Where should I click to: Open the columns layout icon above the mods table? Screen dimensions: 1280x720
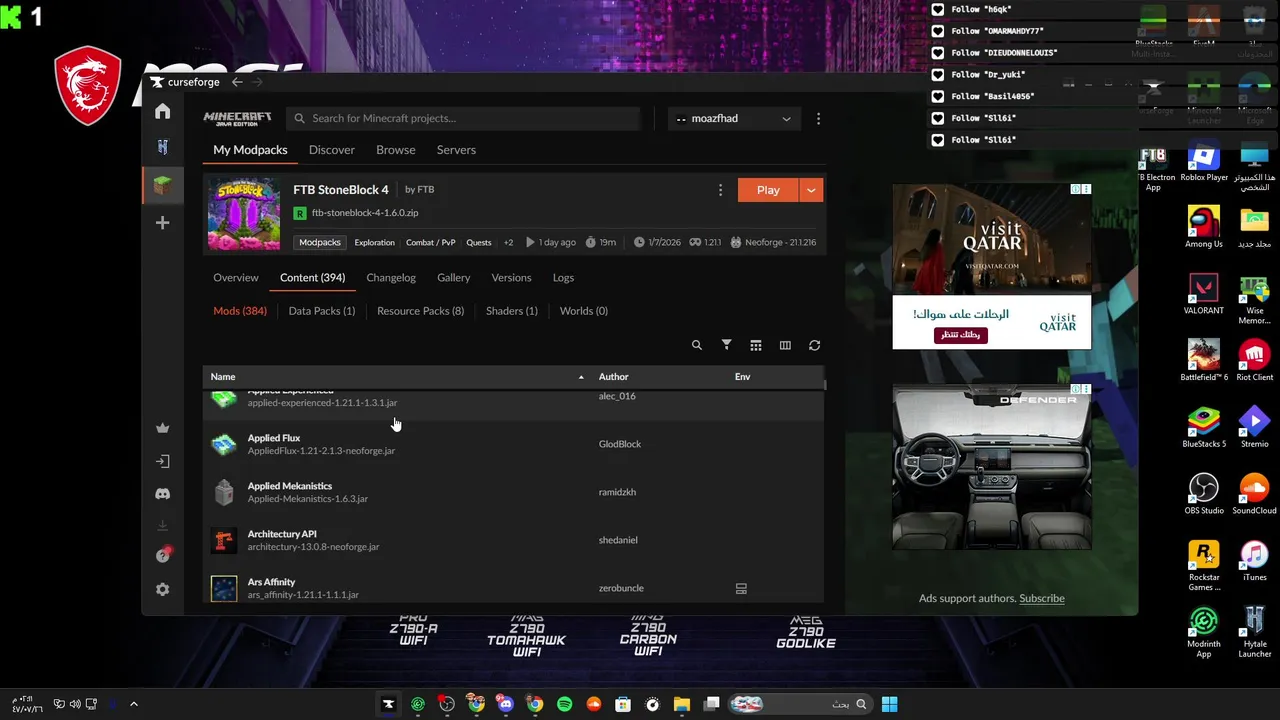[x=785, y=345]
